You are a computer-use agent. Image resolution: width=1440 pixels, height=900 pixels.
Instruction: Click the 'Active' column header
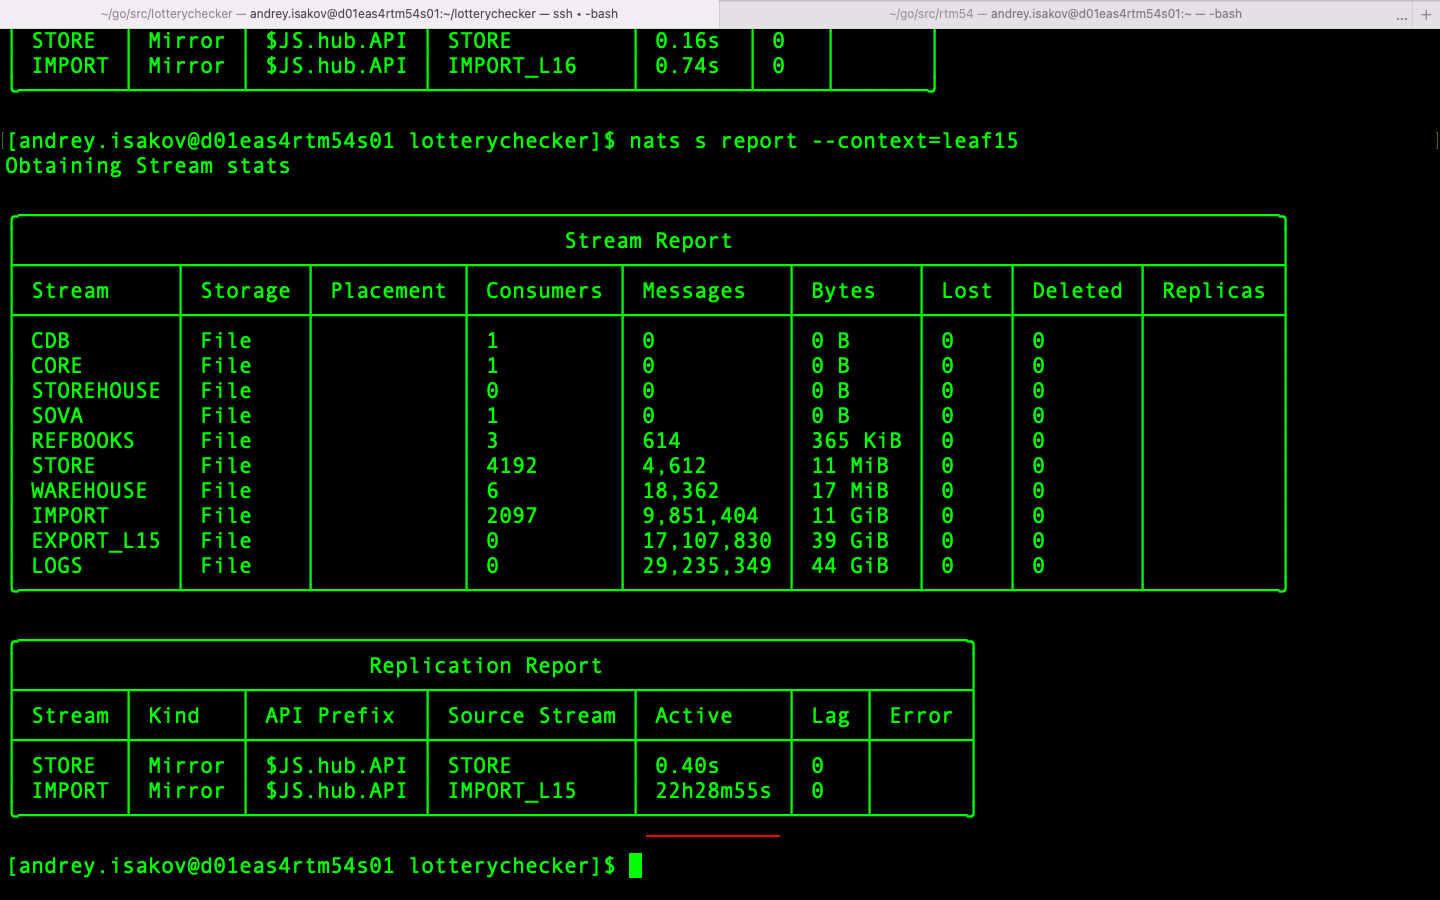pos(694,716)
